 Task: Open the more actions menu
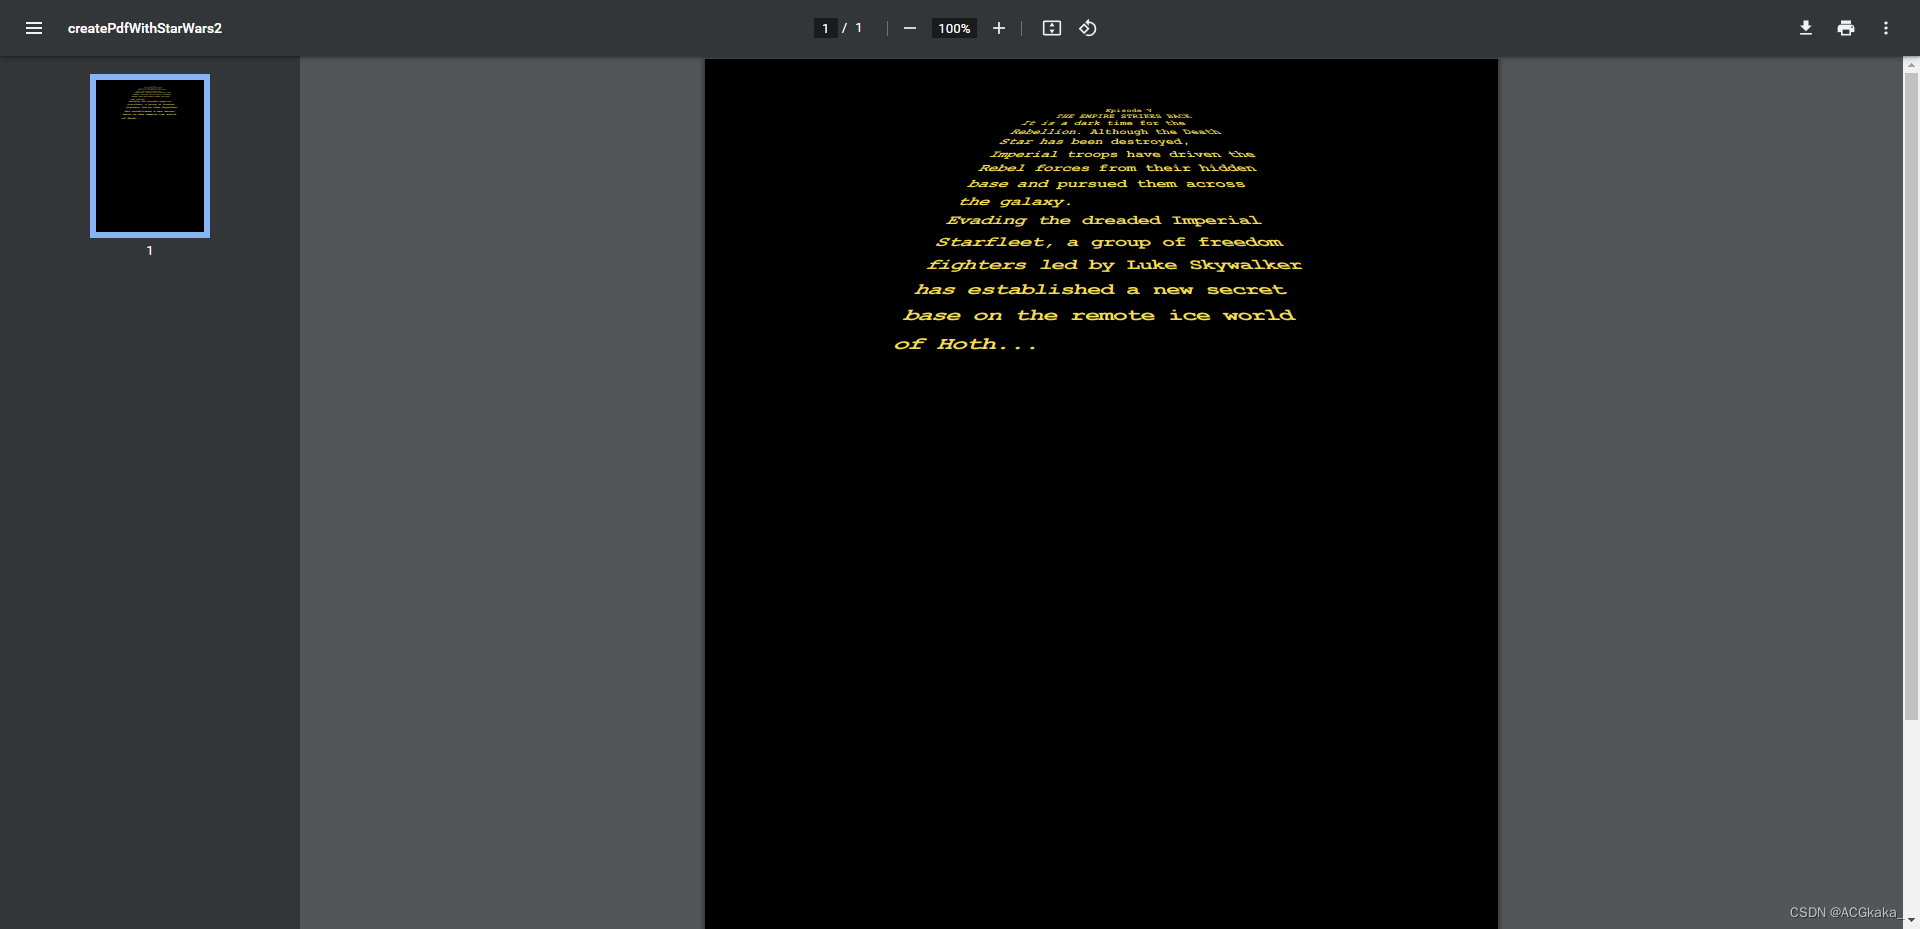1886,28
